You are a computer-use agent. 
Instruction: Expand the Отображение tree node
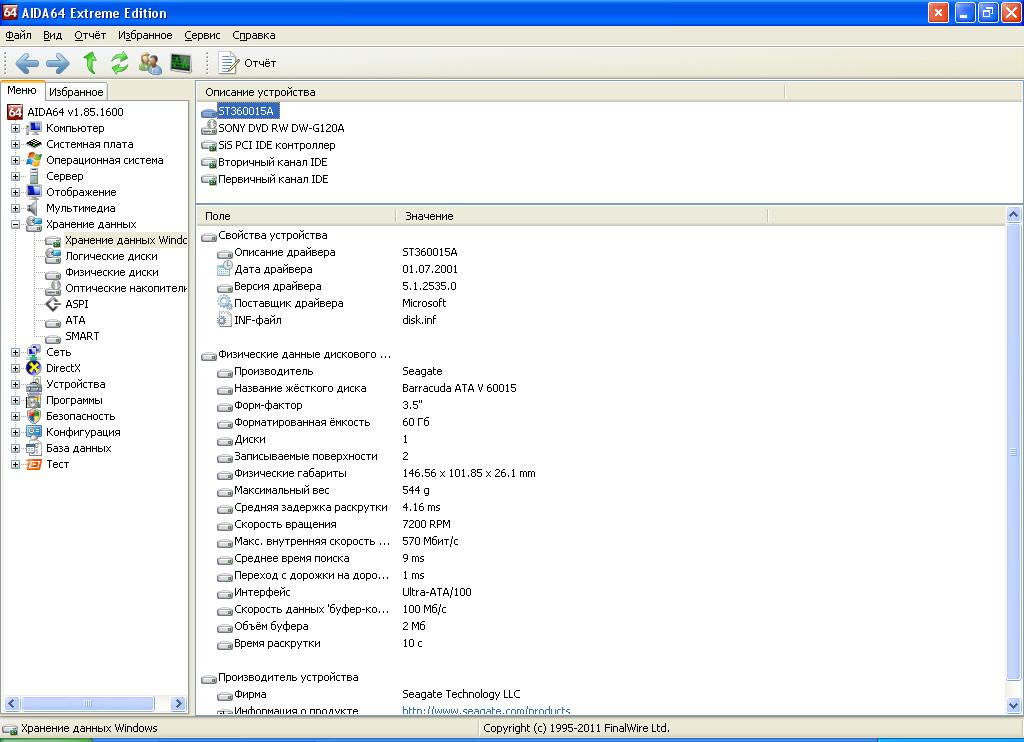click(x=15, y=192)
